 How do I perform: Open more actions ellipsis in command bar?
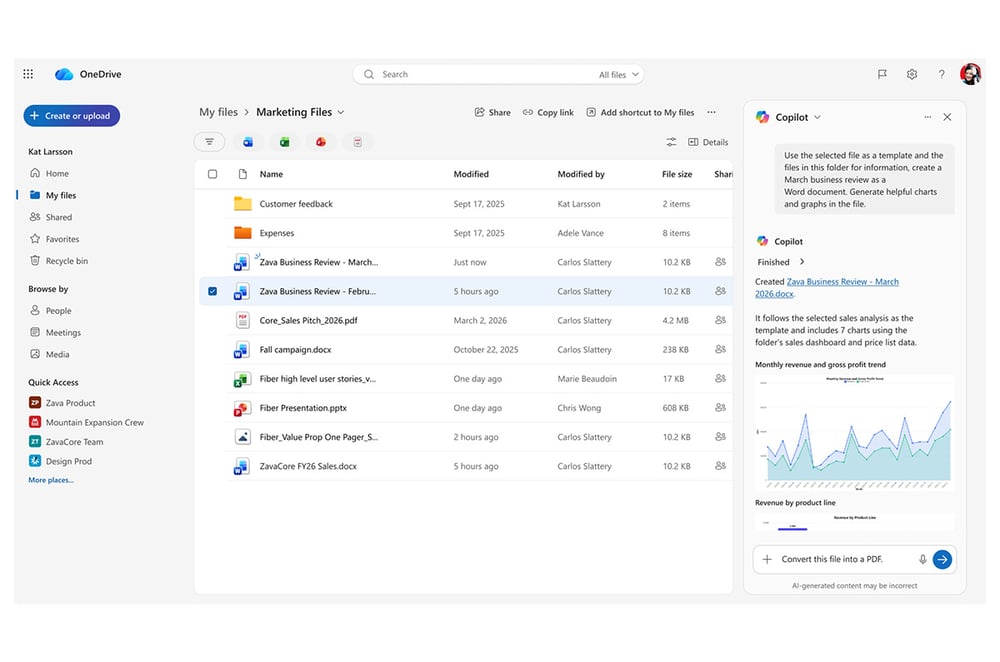point(711,112)
